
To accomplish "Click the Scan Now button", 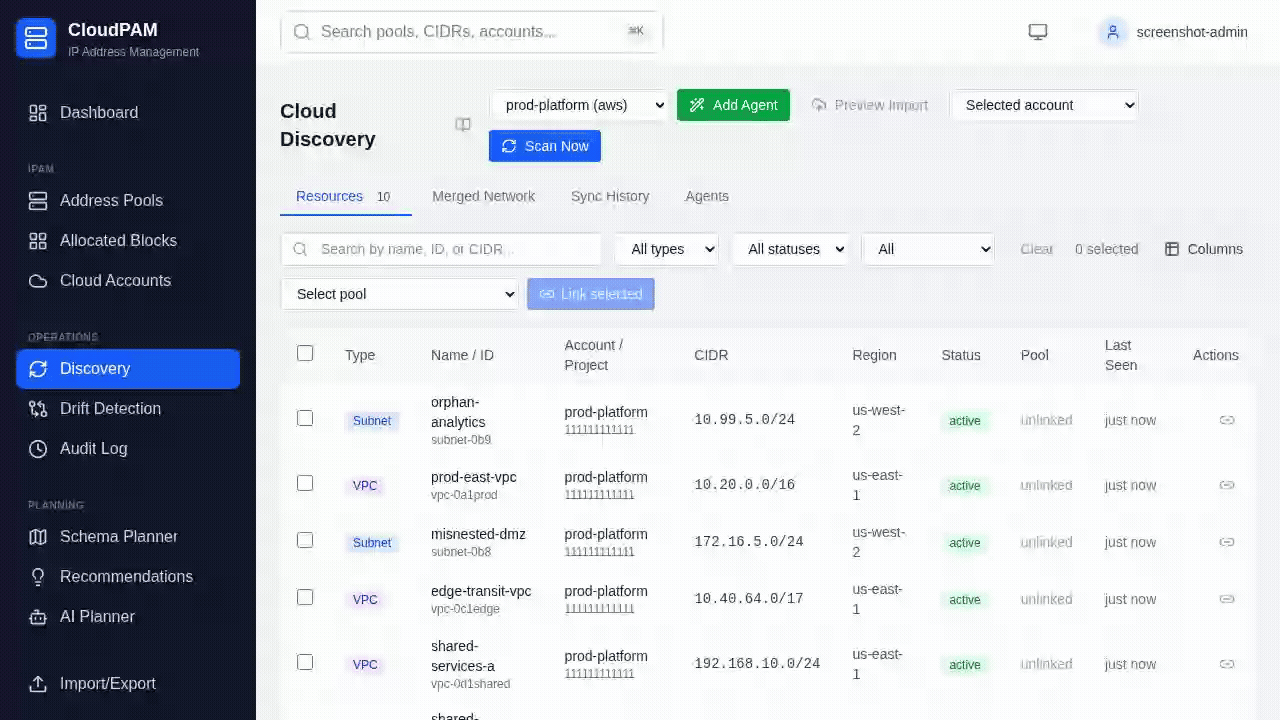I will click(x=545, y=146).
